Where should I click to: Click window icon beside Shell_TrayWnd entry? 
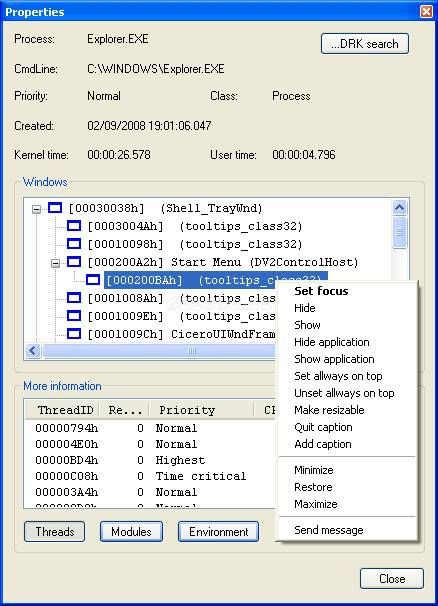point(55,208)
